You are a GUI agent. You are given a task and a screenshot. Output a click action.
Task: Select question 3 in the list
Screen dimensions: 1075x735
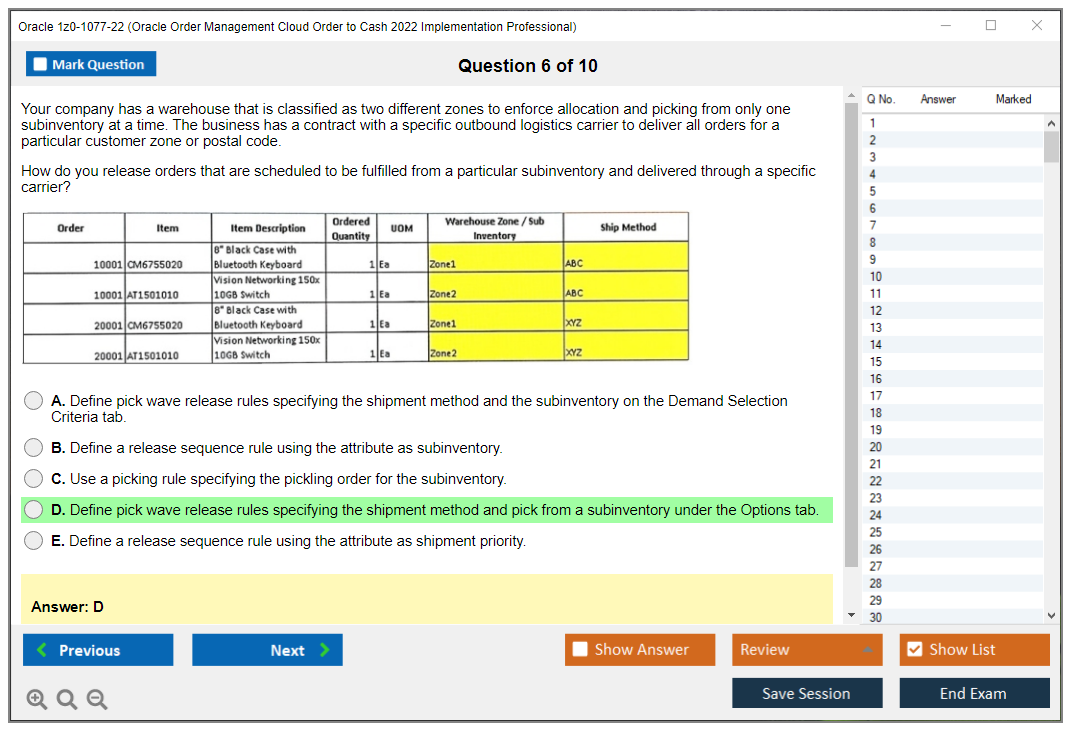[953, 157]
